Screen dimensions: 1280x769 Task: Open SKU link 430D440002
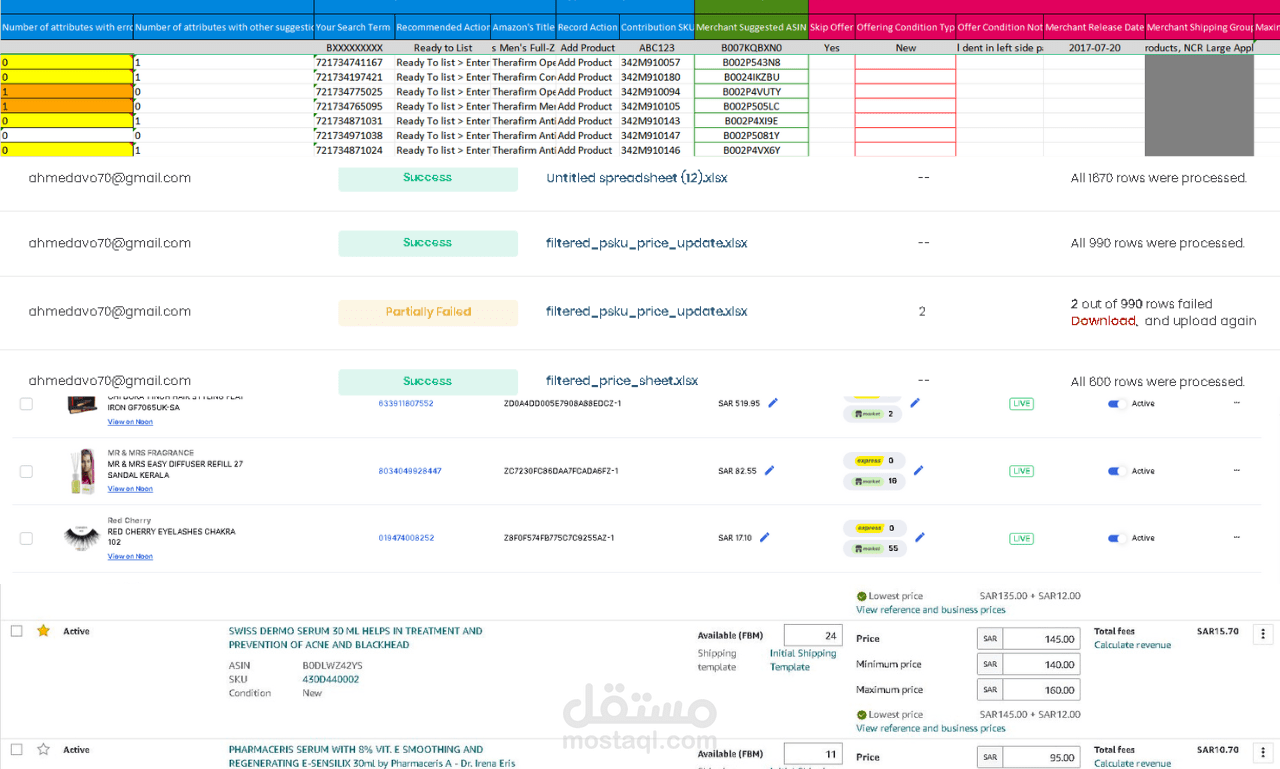(x=330, y=680)
